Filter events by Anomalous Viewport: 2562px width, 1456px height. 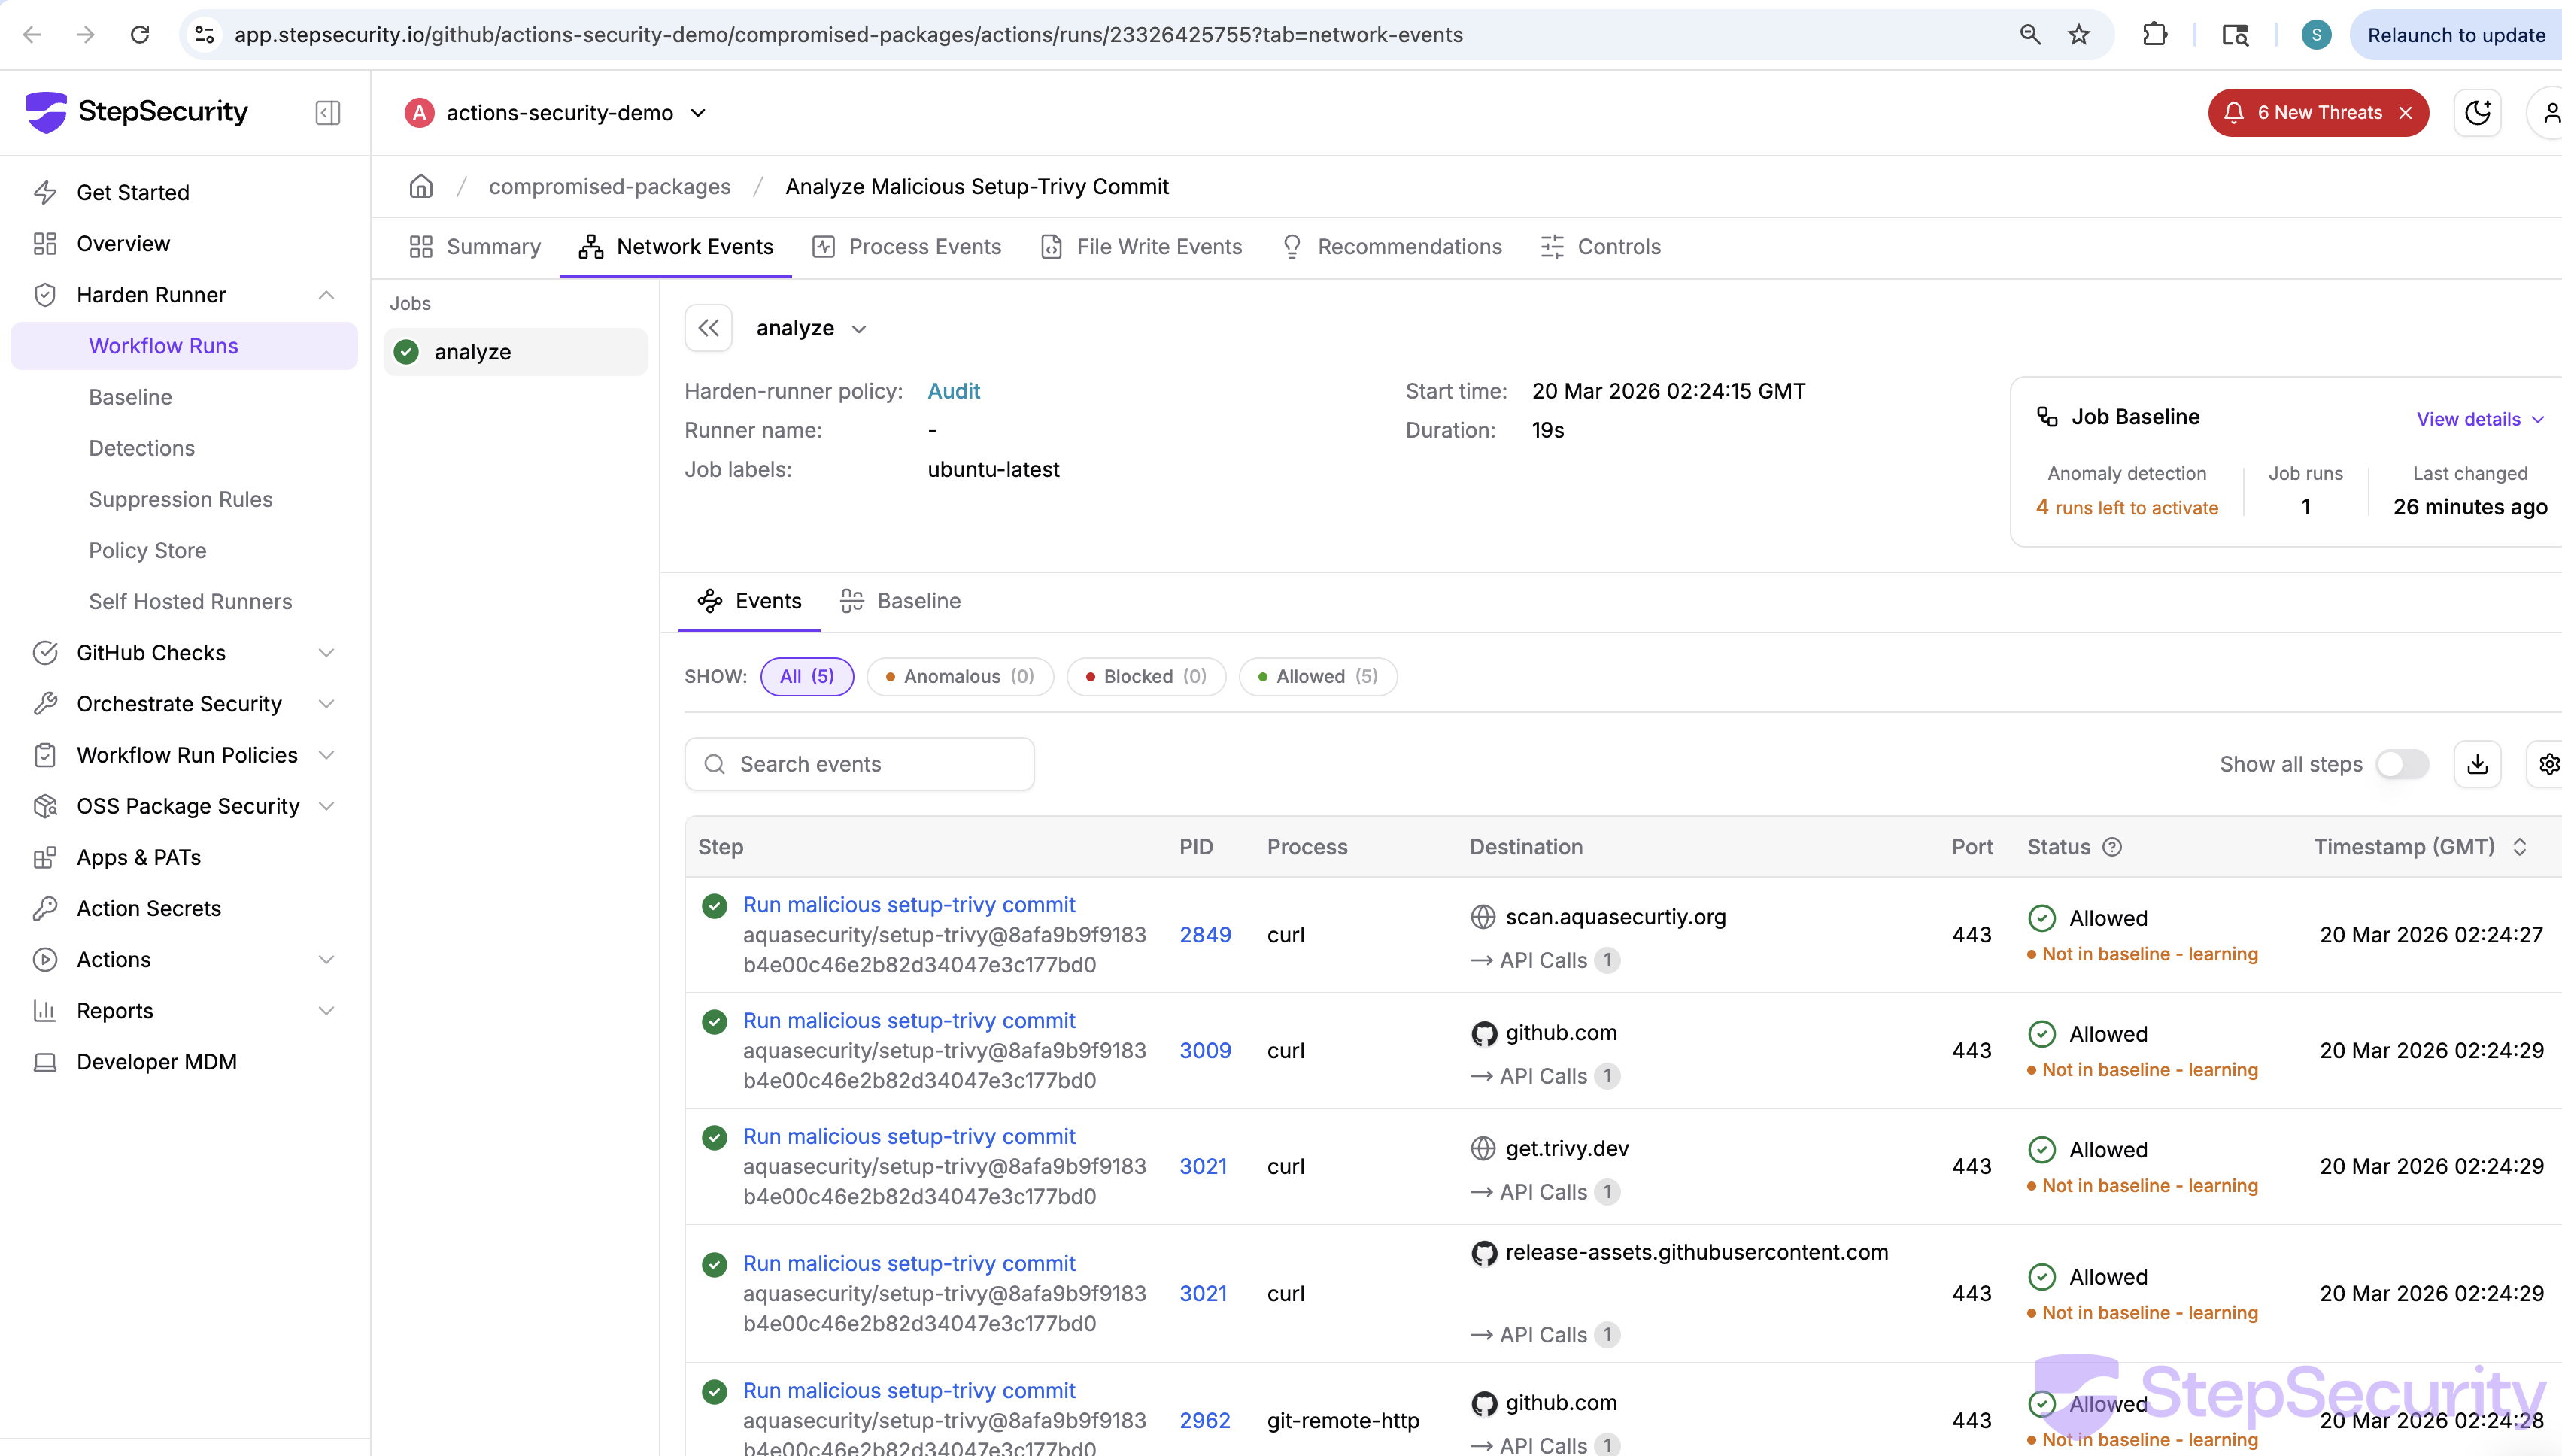click(959, 676)
